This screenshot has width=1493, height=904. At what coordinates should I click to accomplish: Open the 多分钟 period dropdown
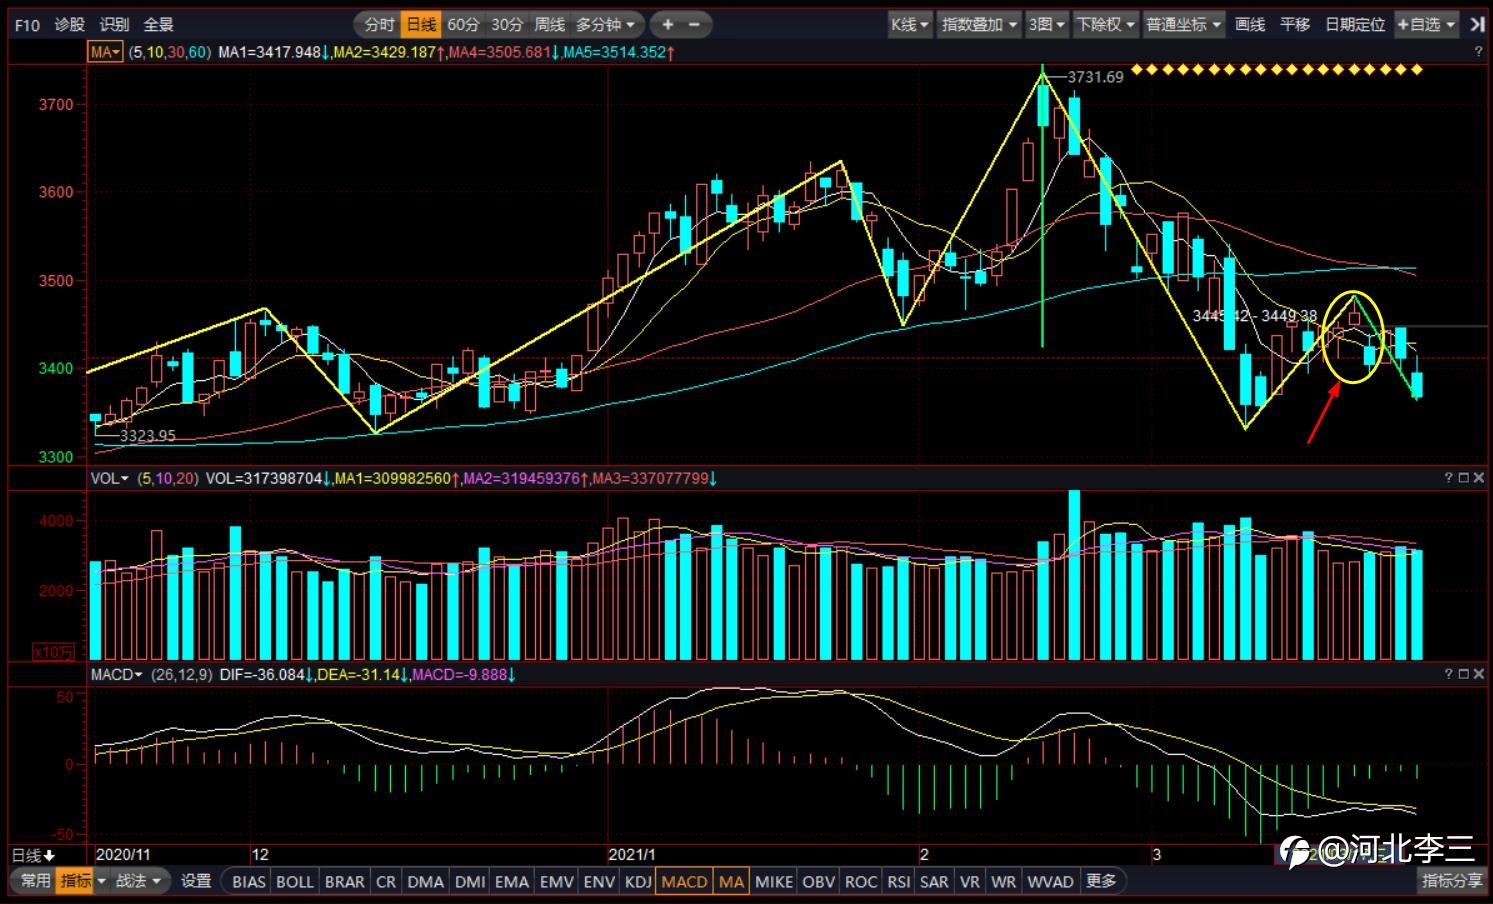click(x=605, y=24)
